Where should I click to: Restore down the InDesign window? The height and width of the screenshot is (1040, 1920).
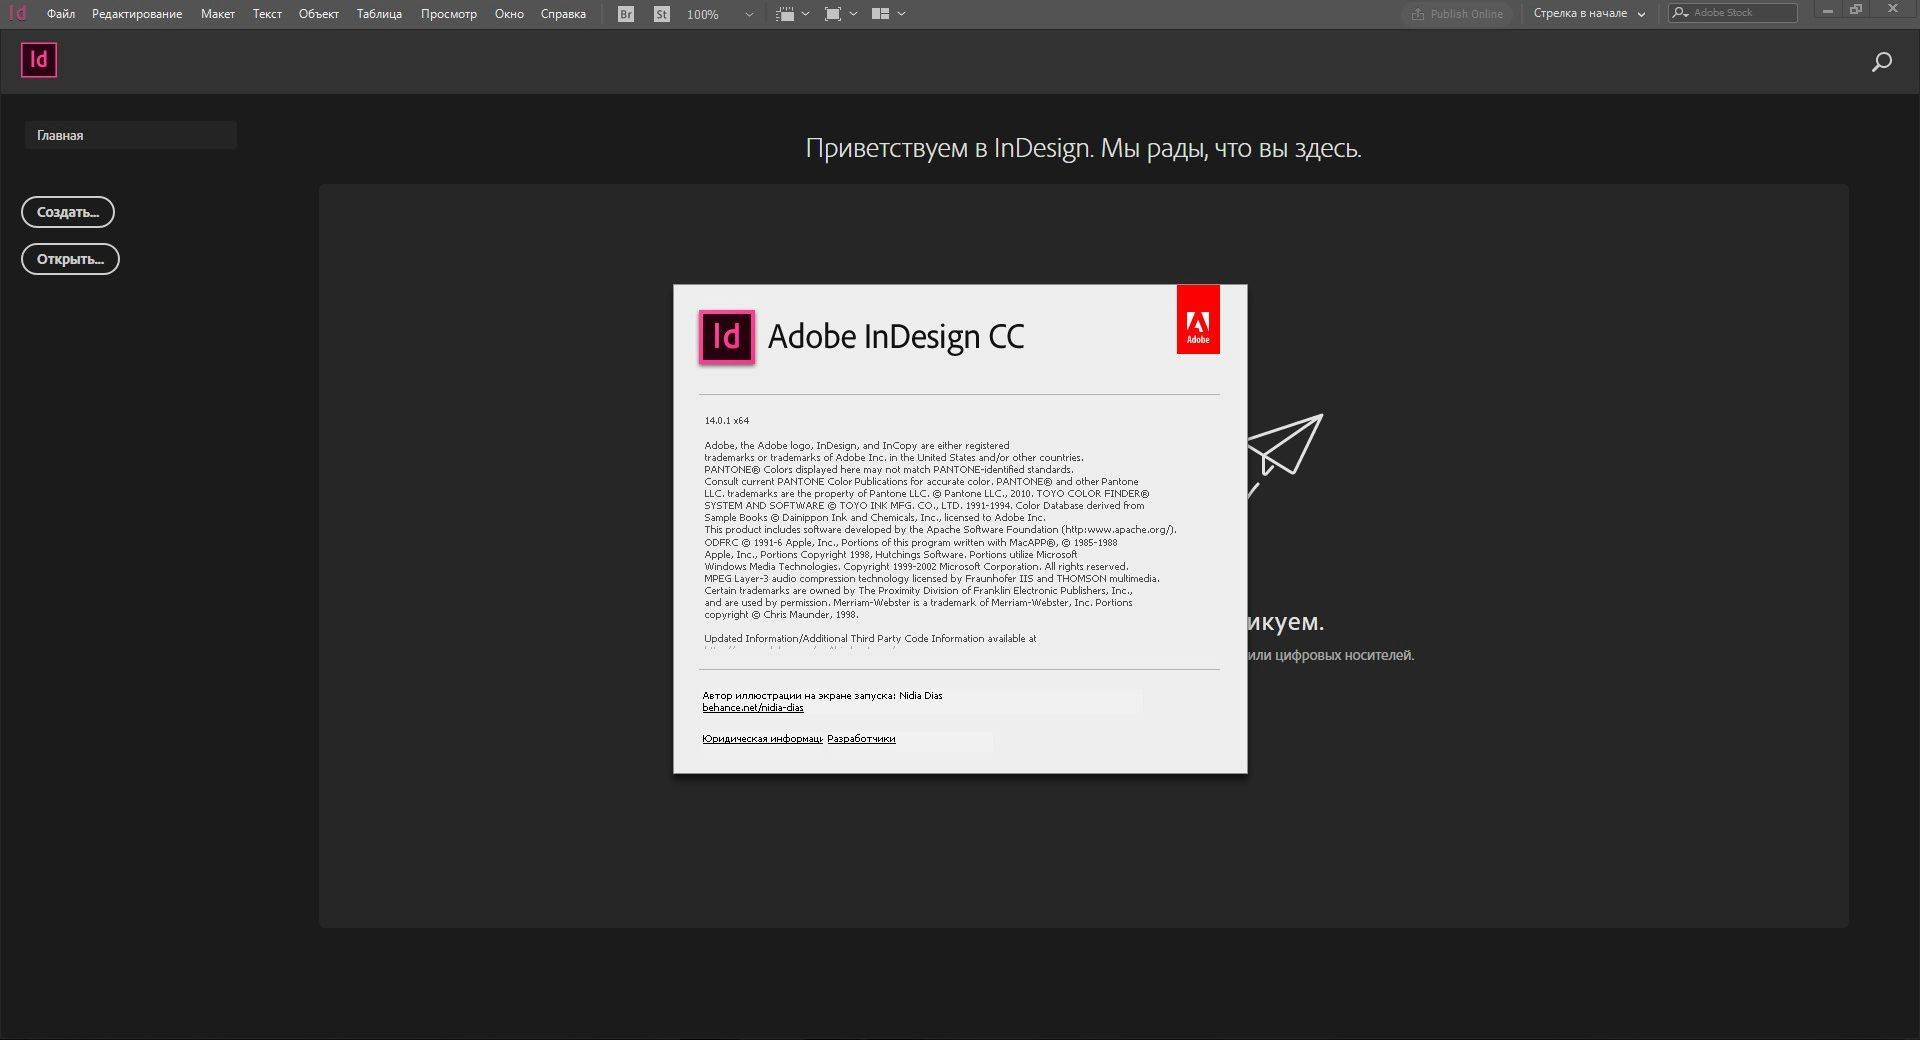pos(1857,10)
